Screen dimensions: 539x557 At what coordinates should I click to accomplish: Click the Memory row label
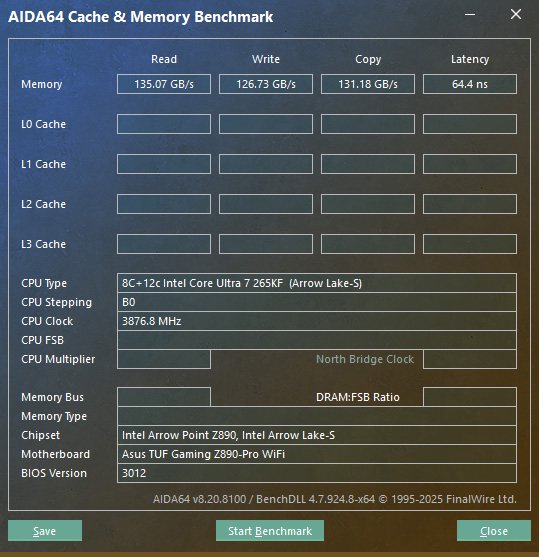[x=42, y=85]
